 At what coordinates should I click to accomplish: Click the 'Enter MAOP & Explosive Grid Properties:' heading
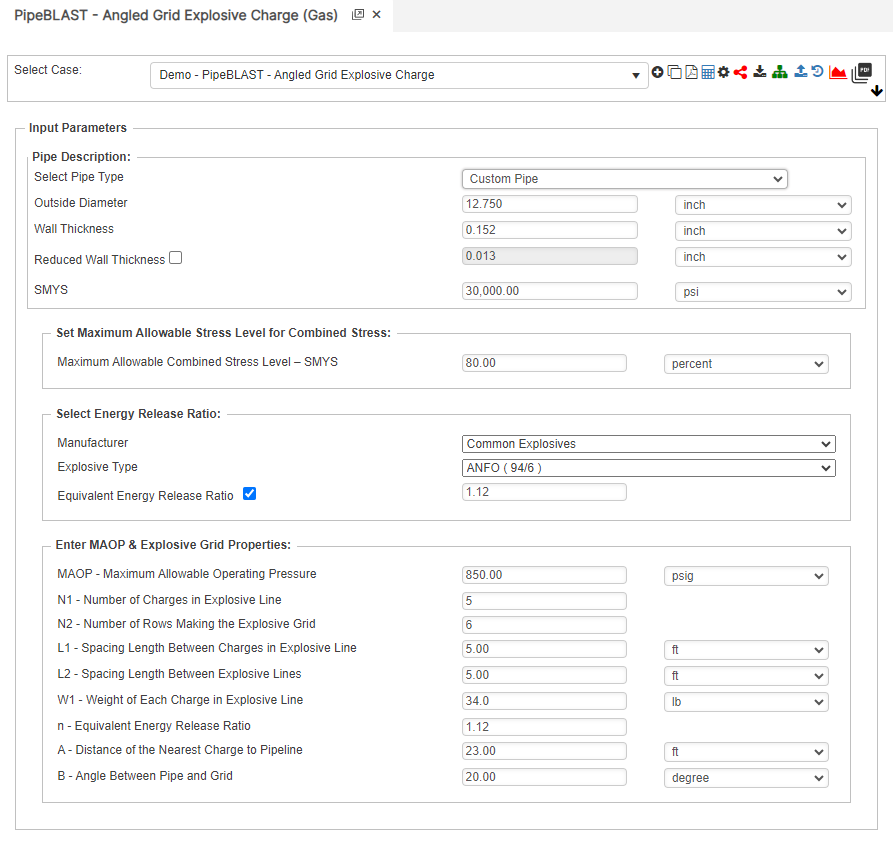coord(173,545)
